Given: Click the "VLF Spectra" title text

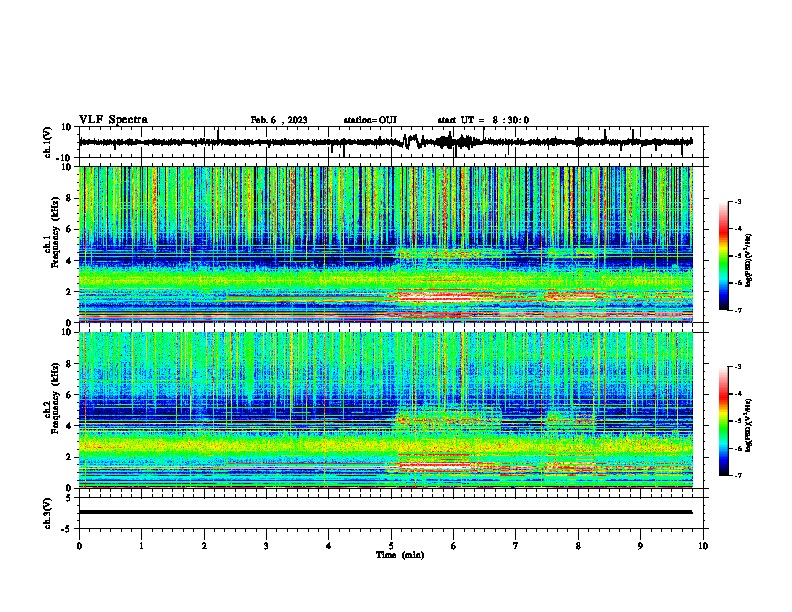Looking at the screenshot, I should click(x=113, y=120).
